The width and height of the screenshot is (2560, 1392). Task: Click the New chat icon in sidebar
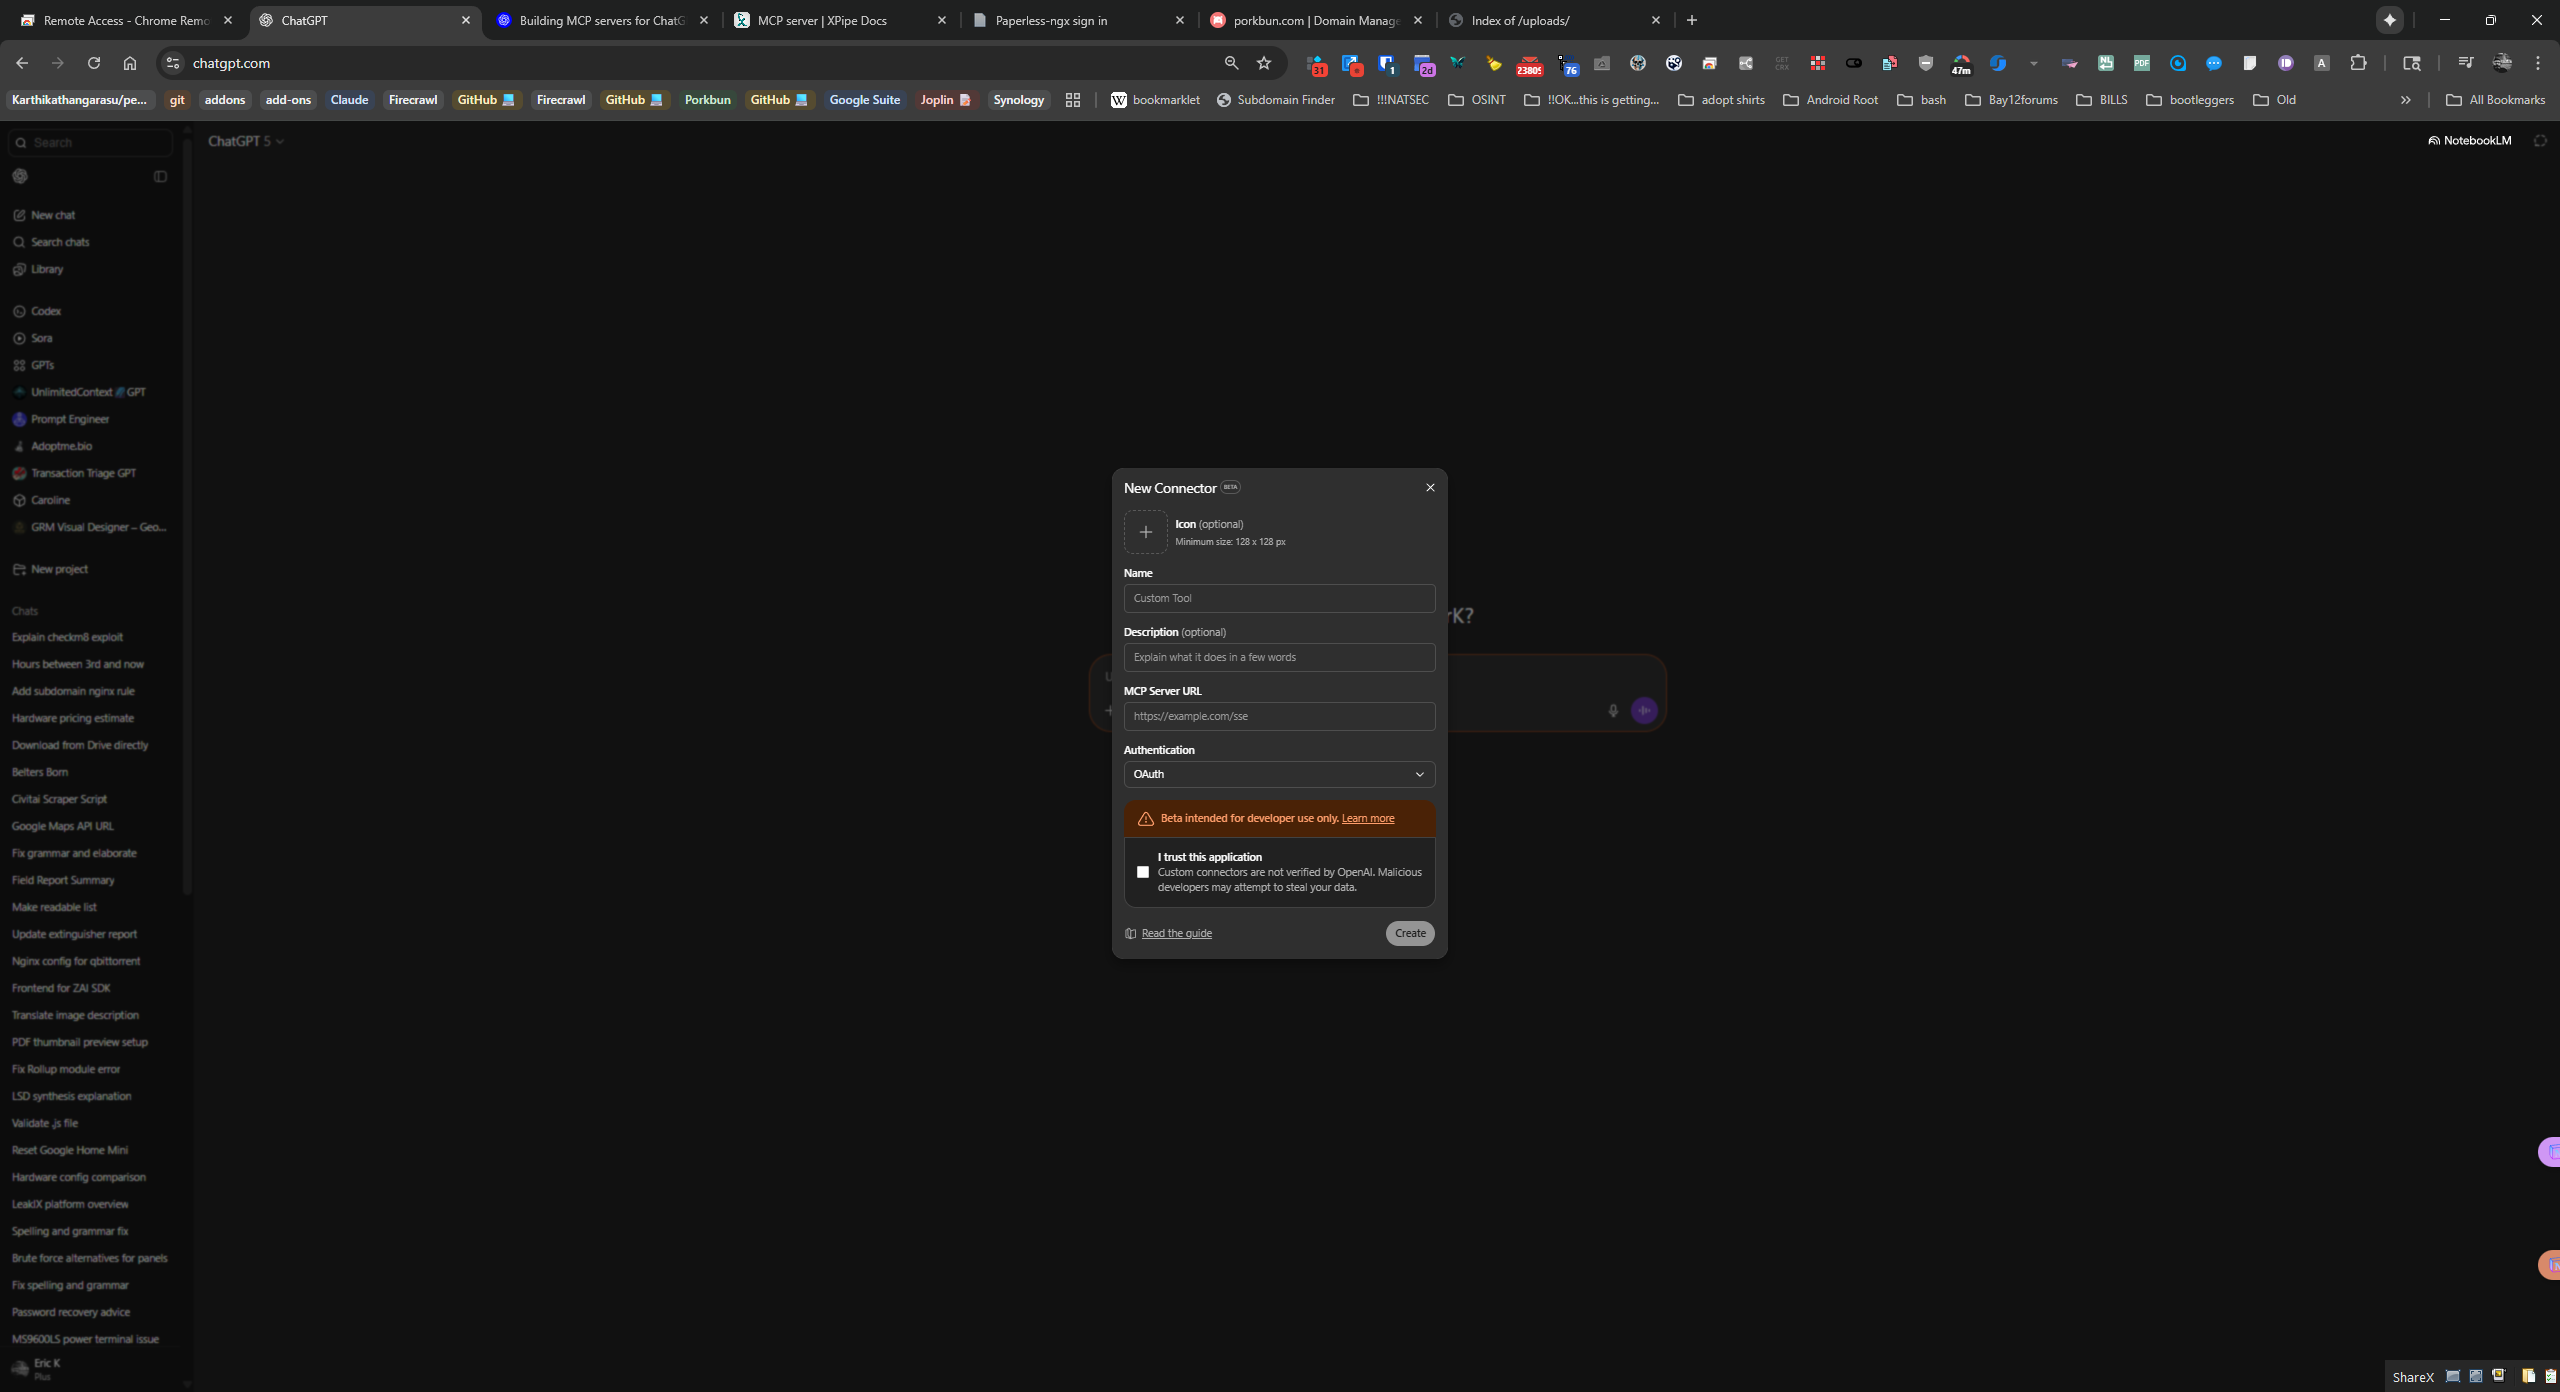click(19, 215)
